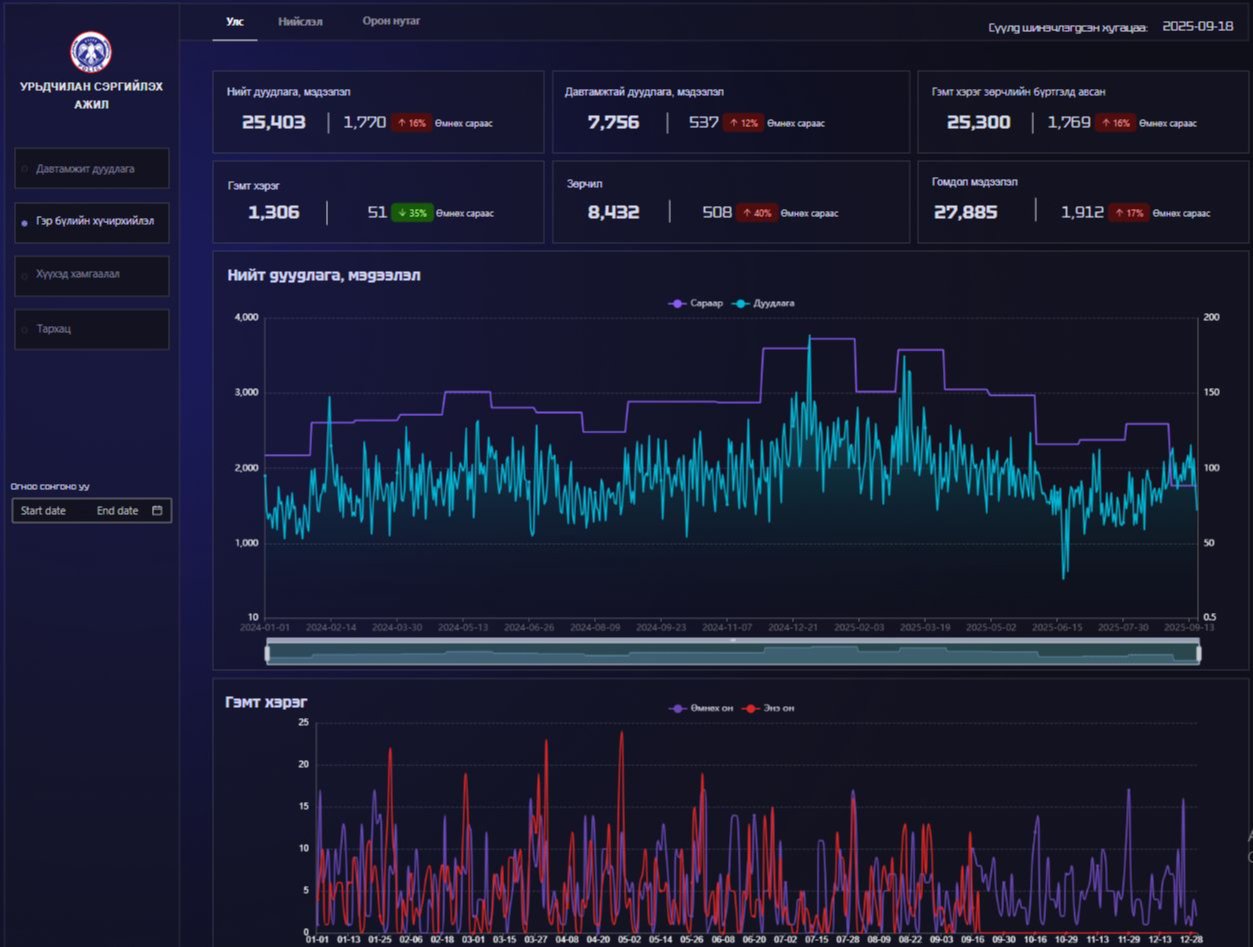Click the red 40% increase badge in Зөрчил card
The width and height of the screenshot is (1253, 947).
[756, 212]
